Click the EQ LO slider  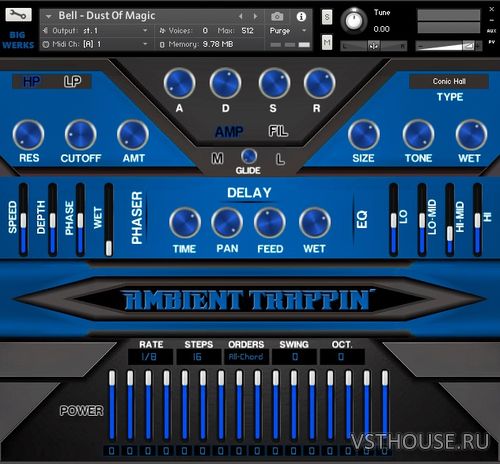pos(394,220)
